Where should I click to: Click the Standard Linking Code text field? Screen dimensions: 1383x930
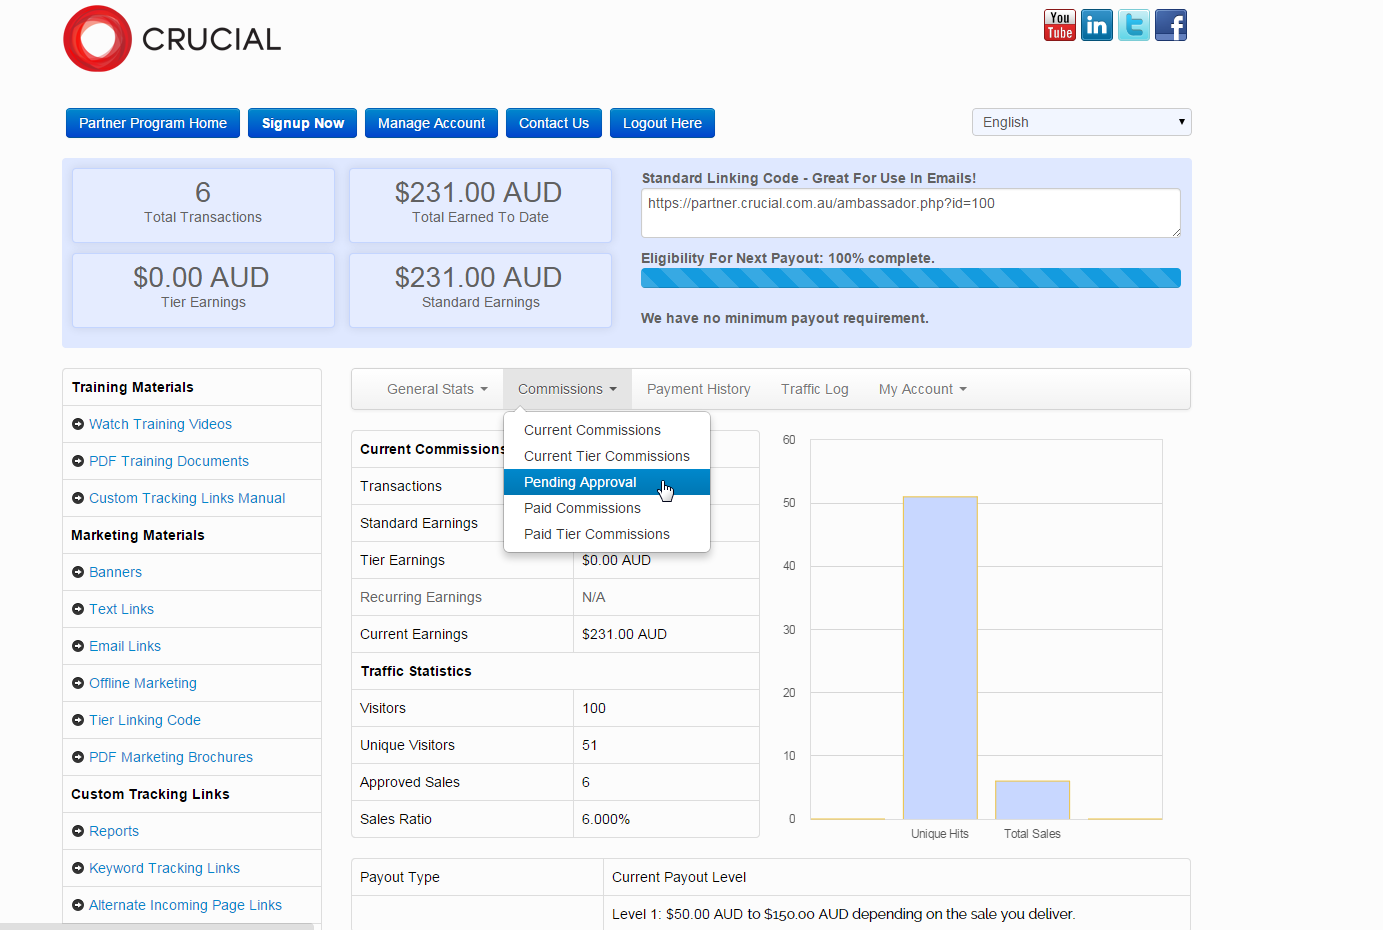click(911, 213)
